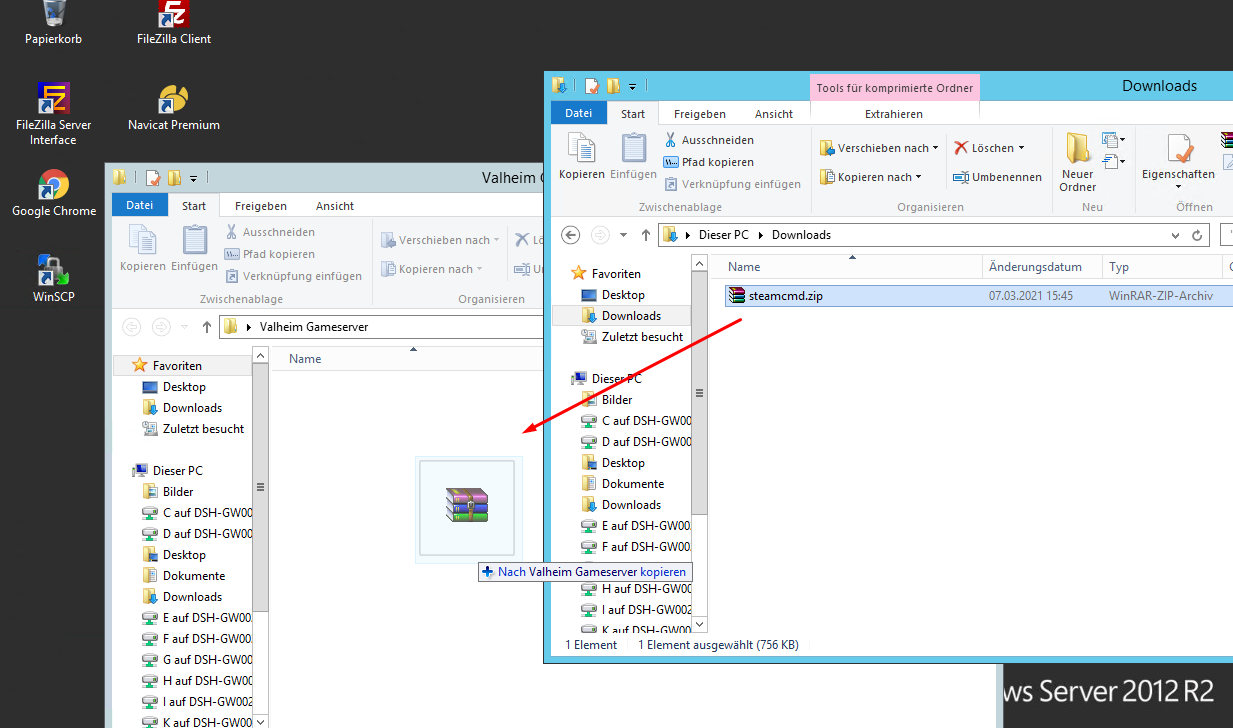The height and width of the screenshot is (728, 1233).
Task: Click Ausschneiden in the Downloads ribbon
Action: 708,140
